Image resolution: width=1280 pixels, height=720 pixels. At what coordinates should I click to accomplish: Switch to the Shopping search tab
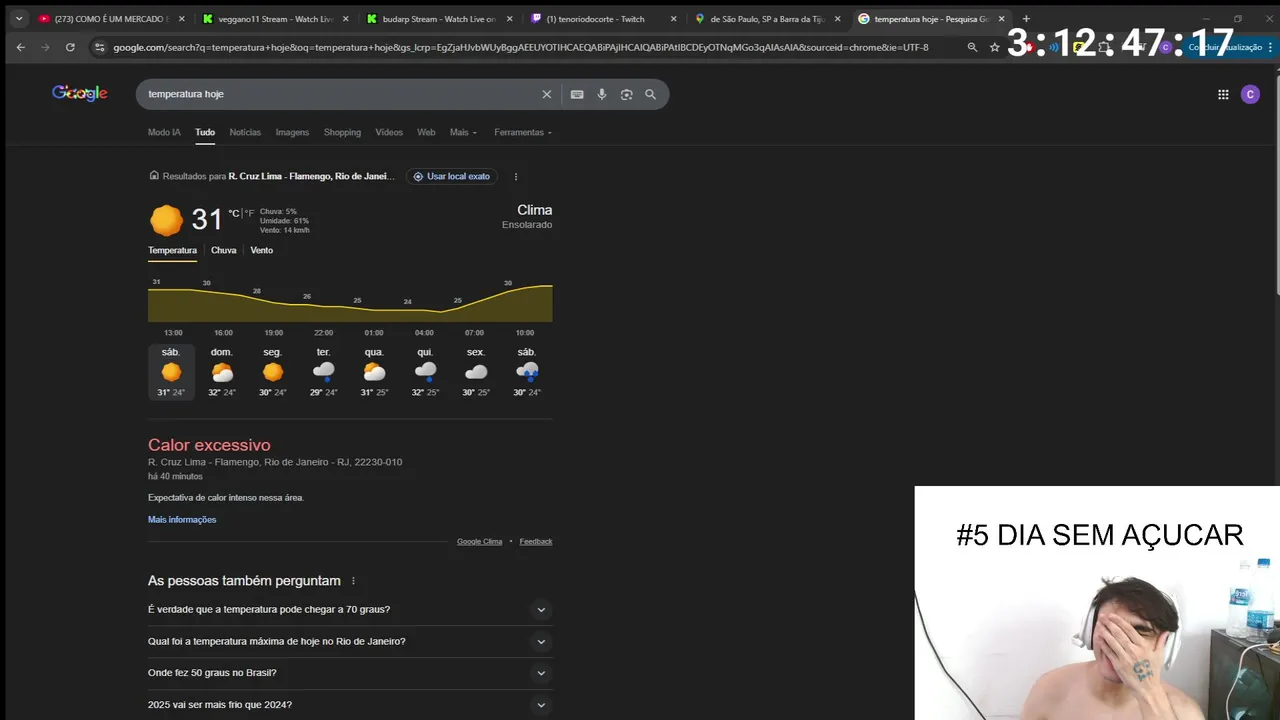coord(342,132)
